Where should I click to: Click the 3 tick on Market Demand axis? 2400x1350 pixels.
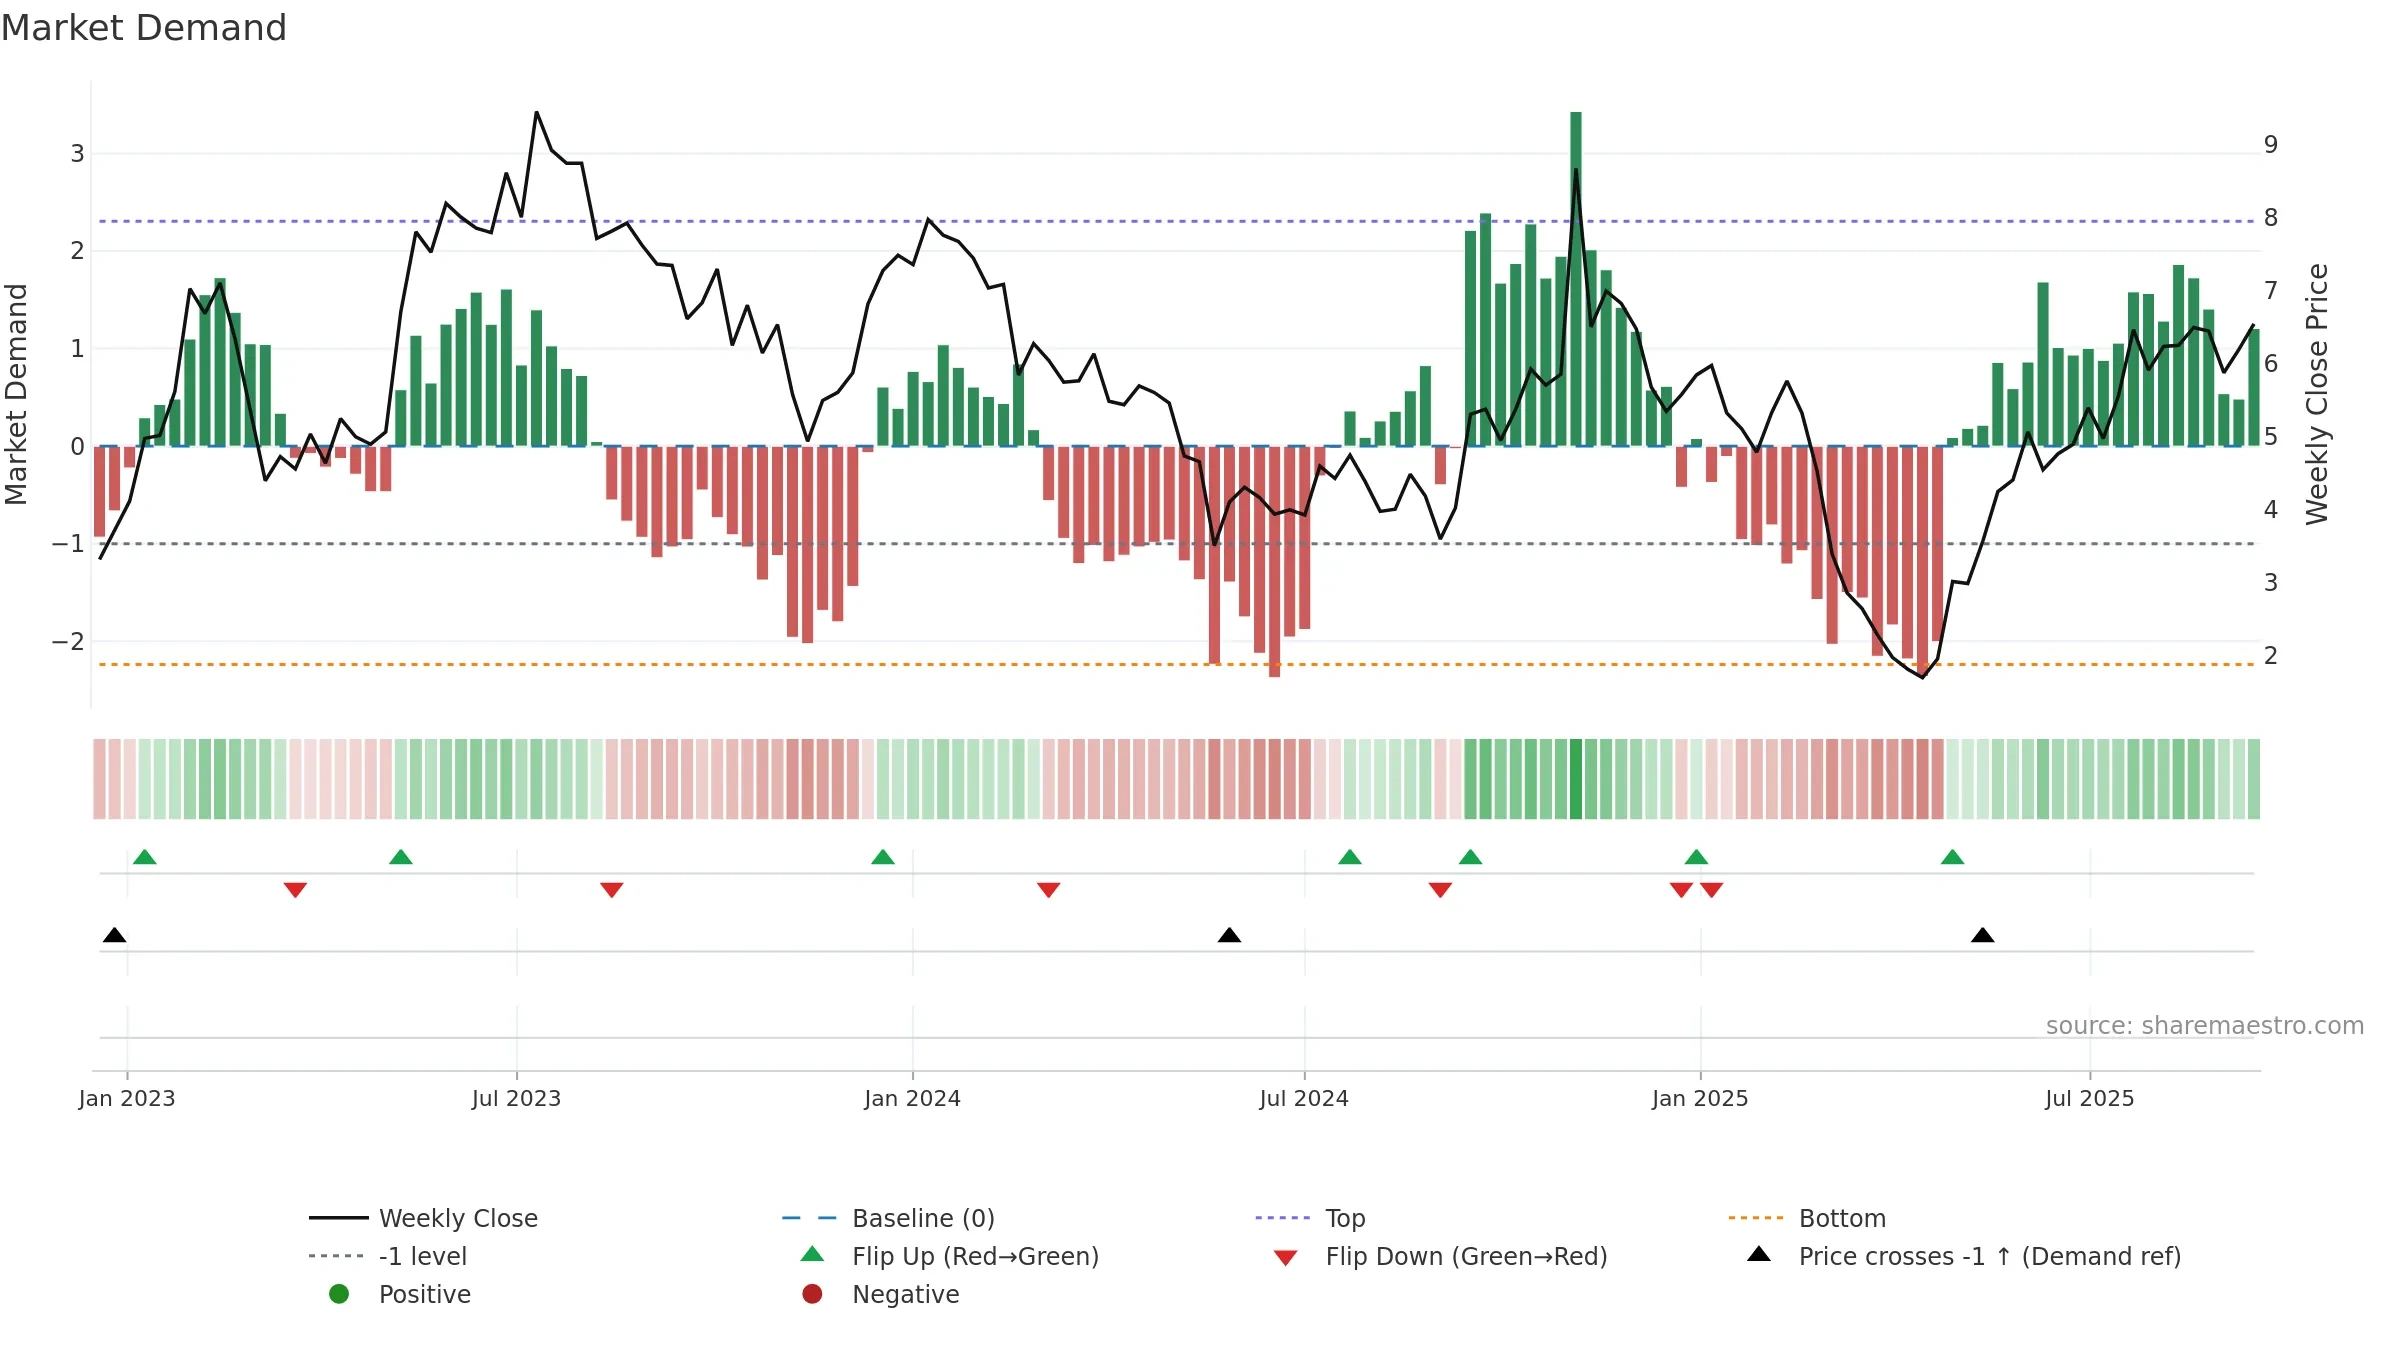click(77, 154)
